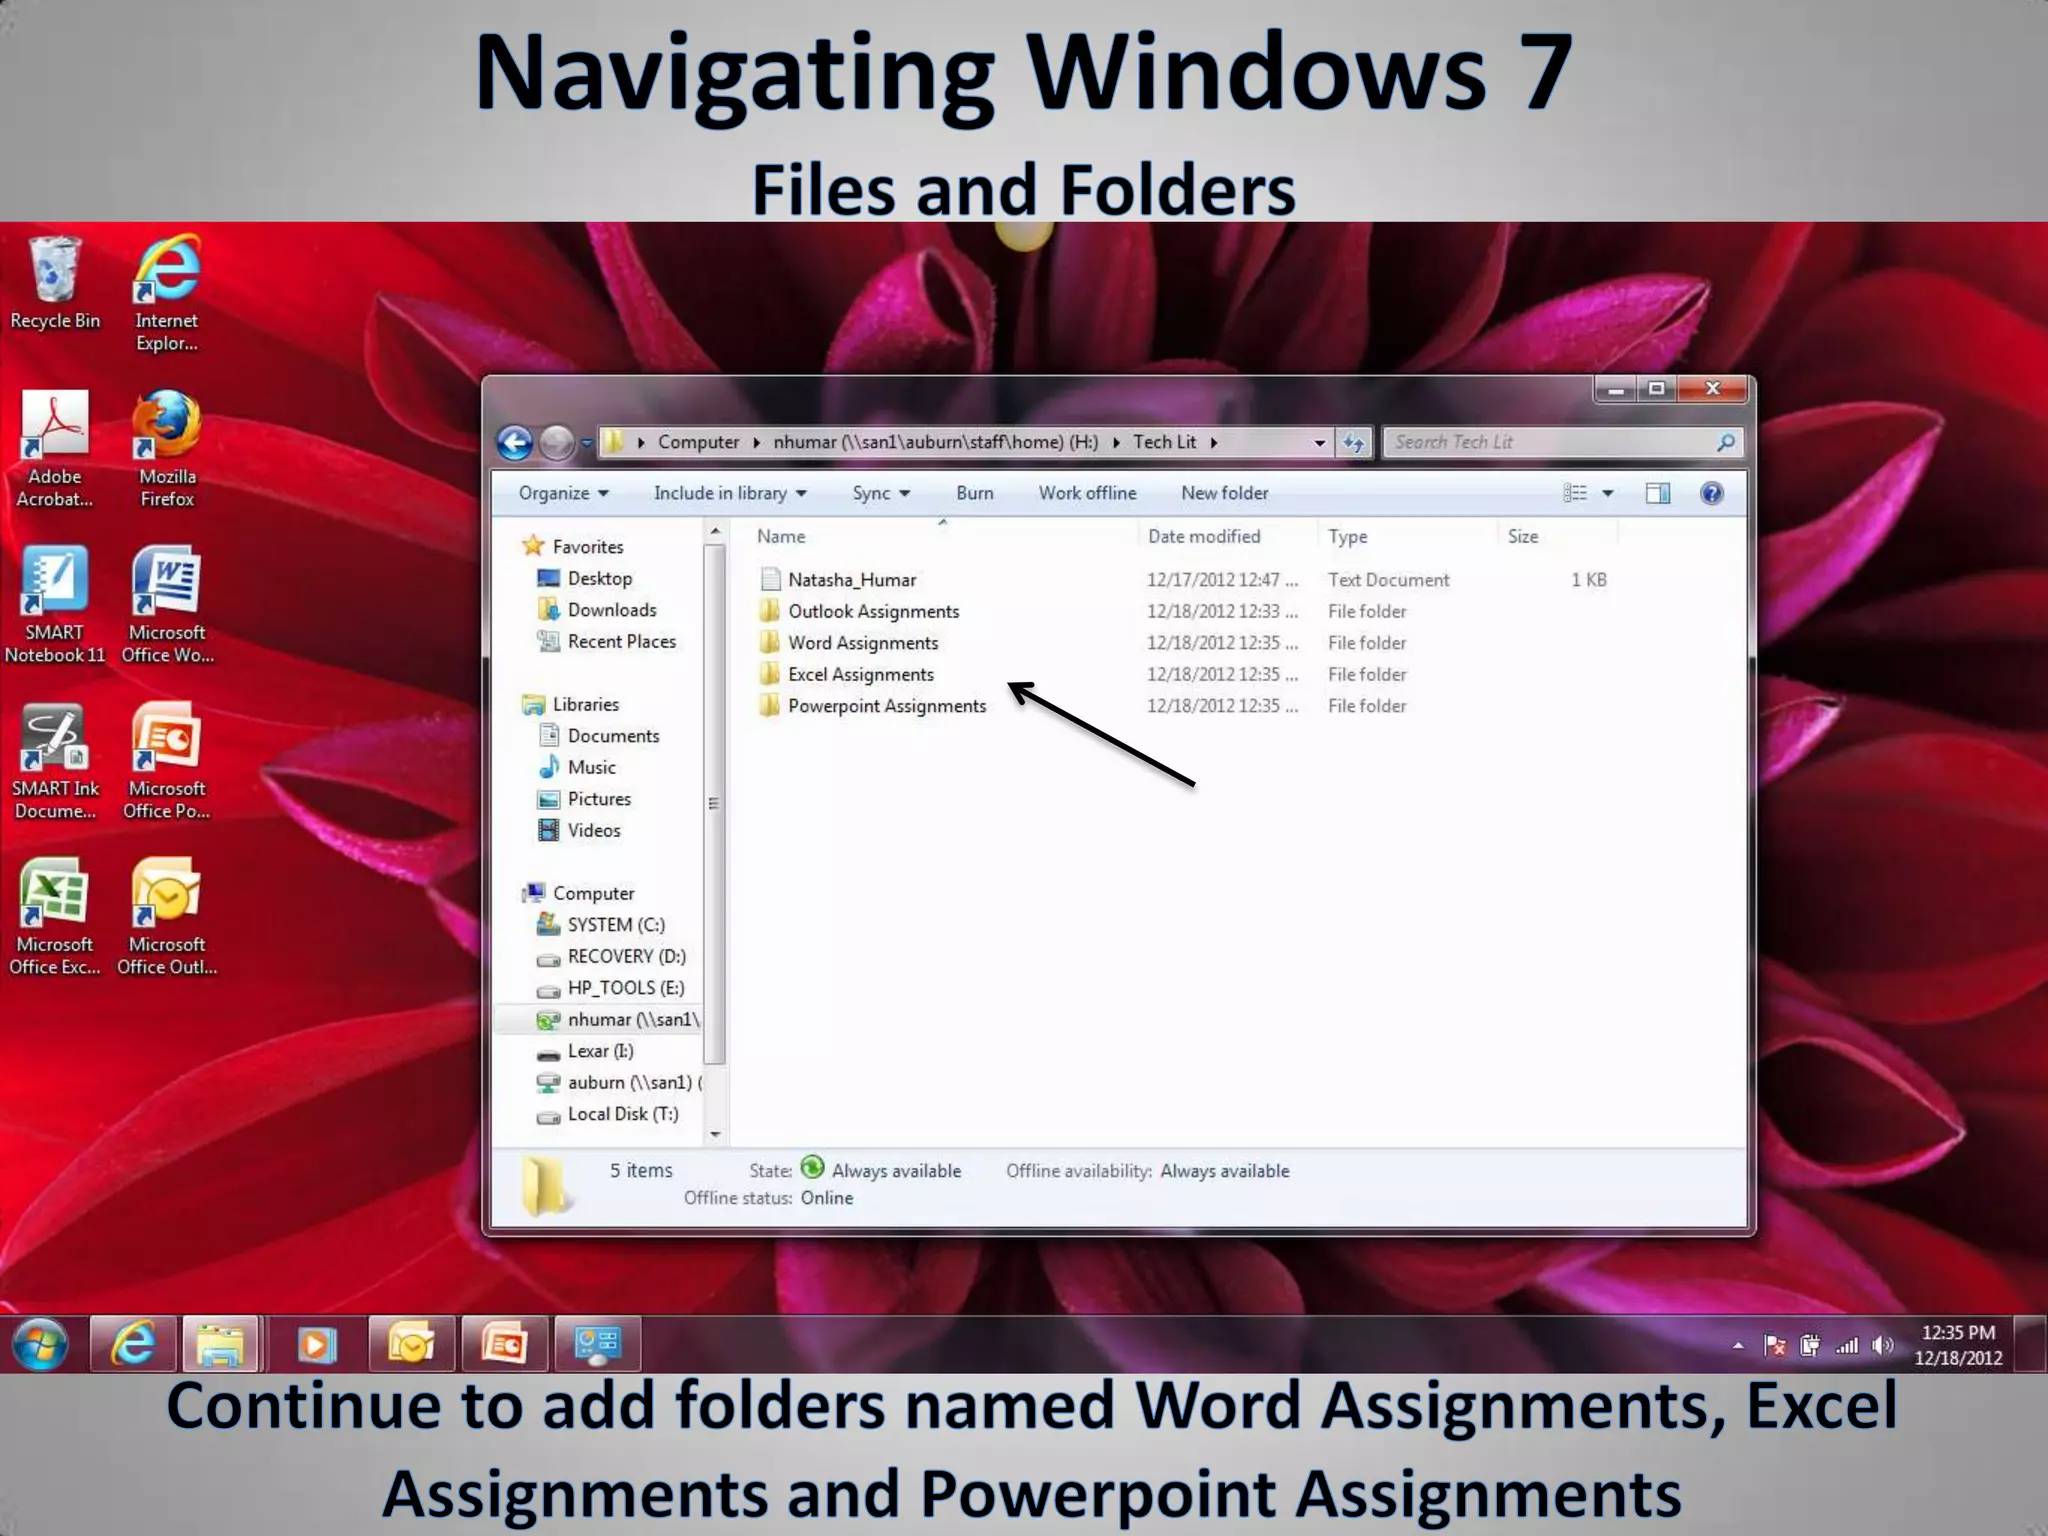Click the Search Tech Lit field
This screenshot has width=2048, height=1536.
point(1550,442)
